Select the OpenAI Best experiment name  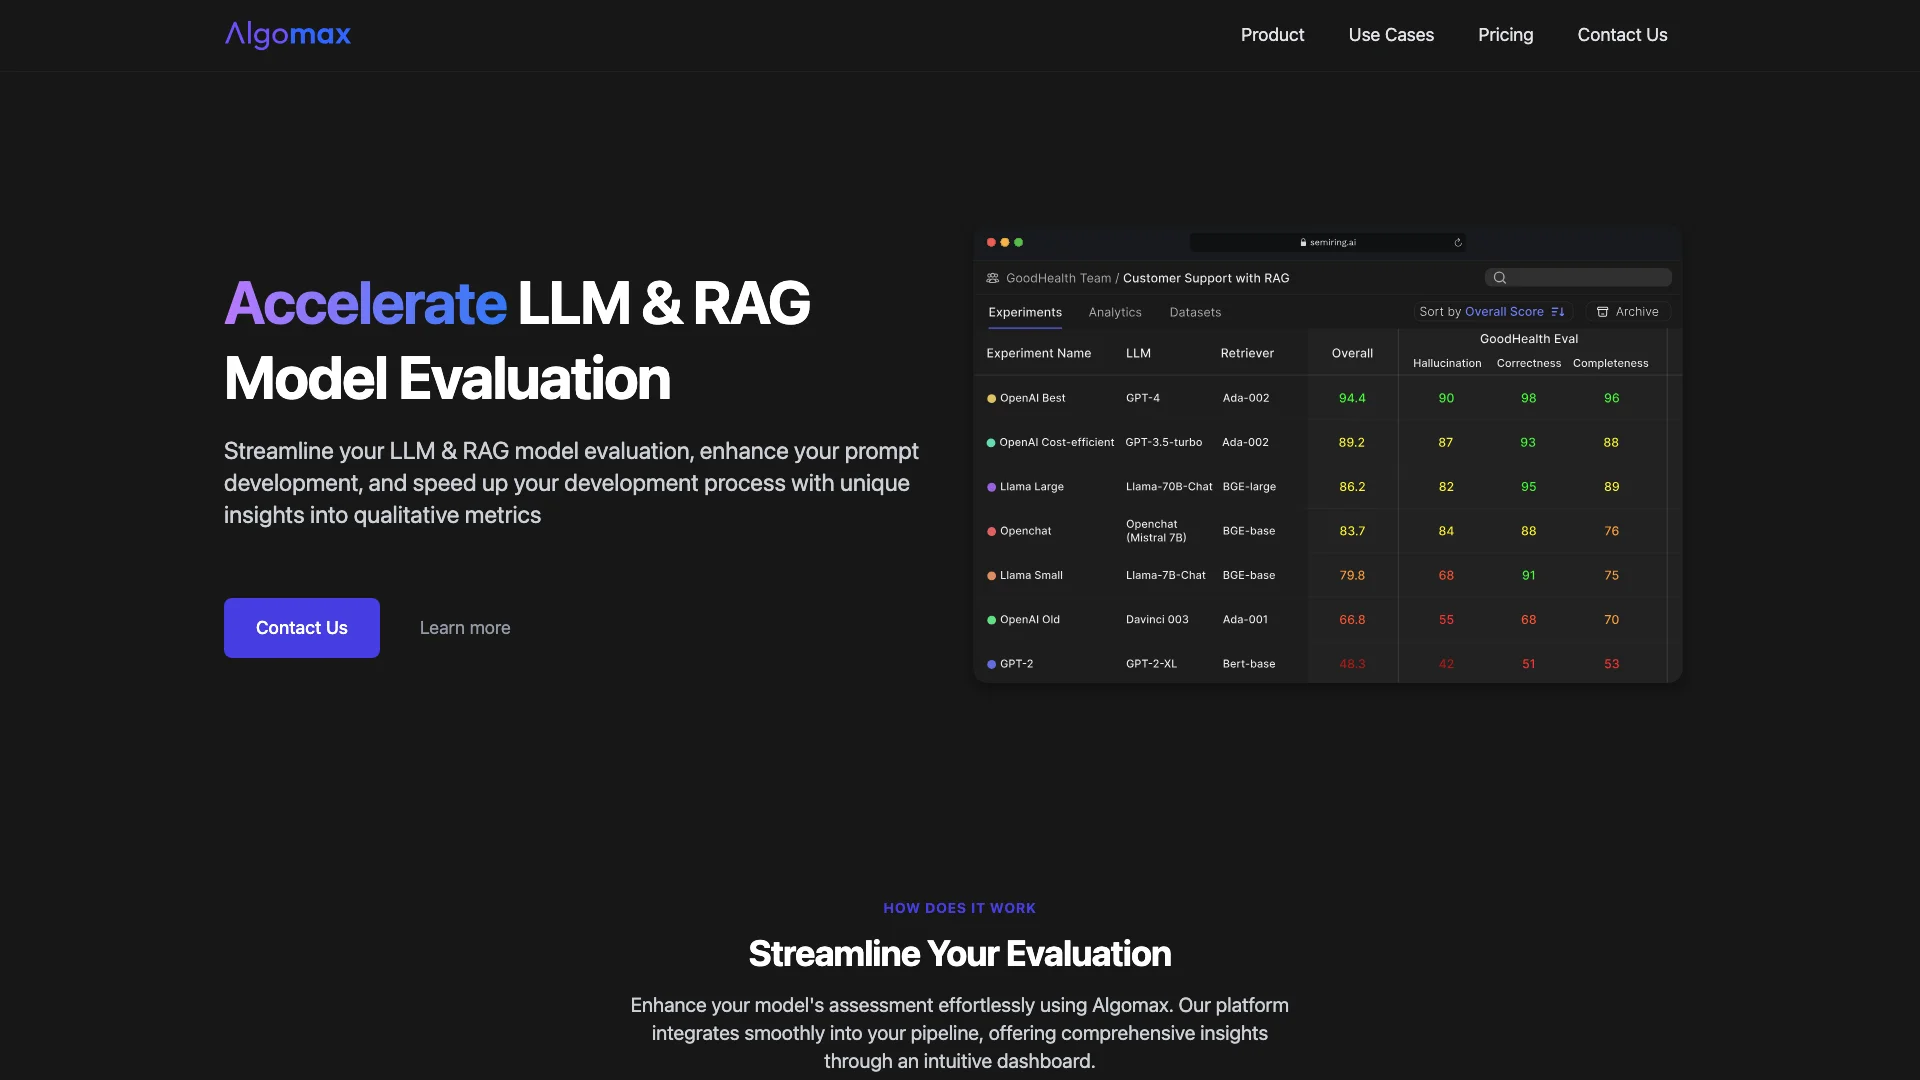1033,398
